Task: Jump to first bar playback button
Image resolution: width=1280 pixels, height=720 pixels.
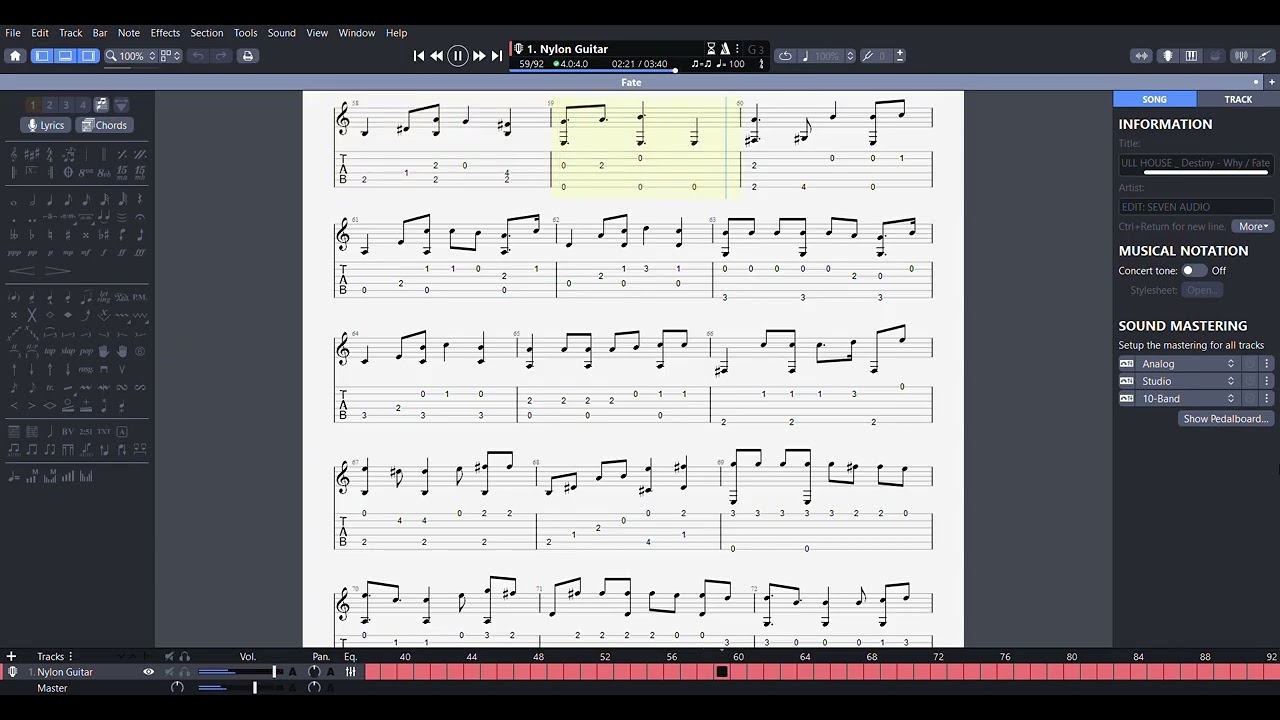Action: click(419, 56)
